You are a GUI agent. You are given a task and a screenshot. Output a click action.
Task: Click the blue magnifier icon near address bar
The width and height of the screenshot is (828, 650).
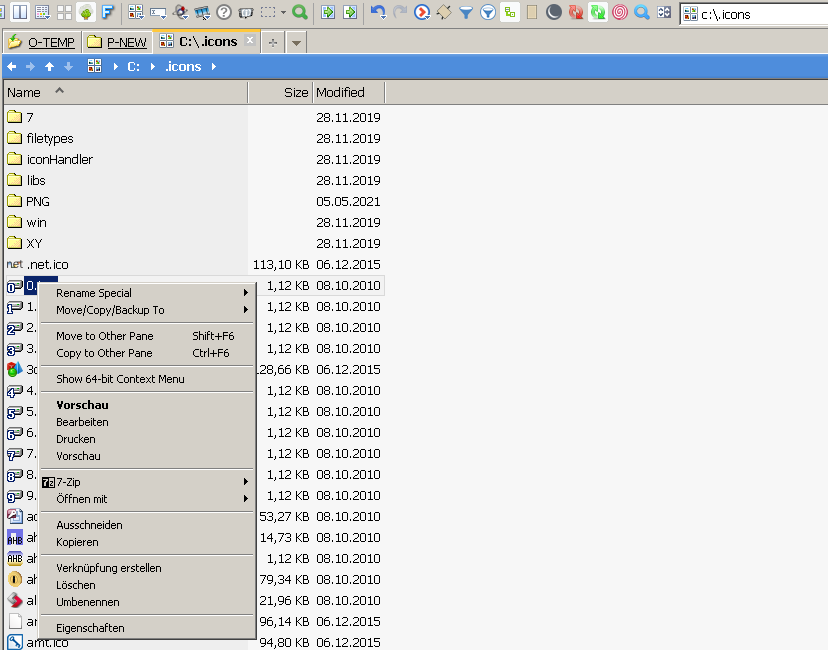coord(642,13)
